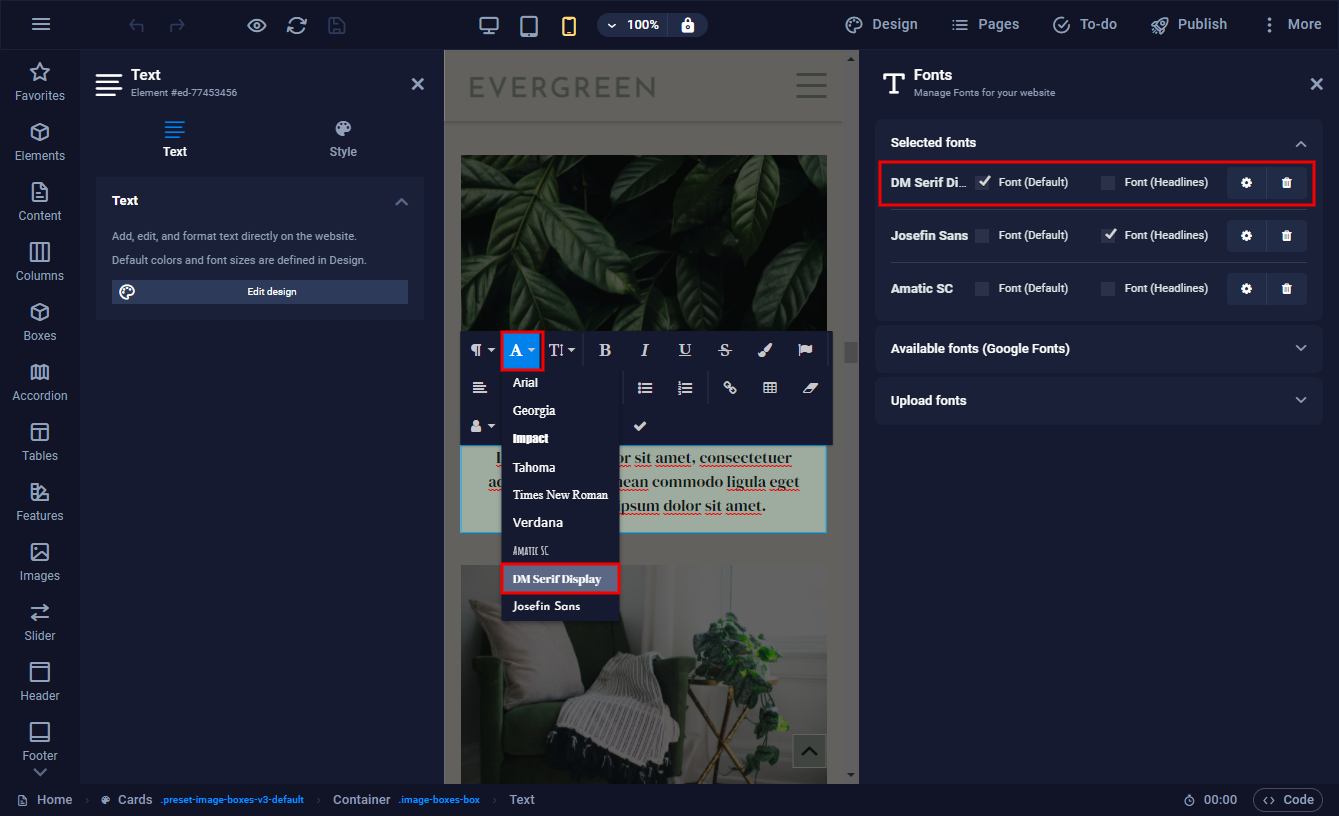Click the eraser clear formatting icon

[810, 388]
